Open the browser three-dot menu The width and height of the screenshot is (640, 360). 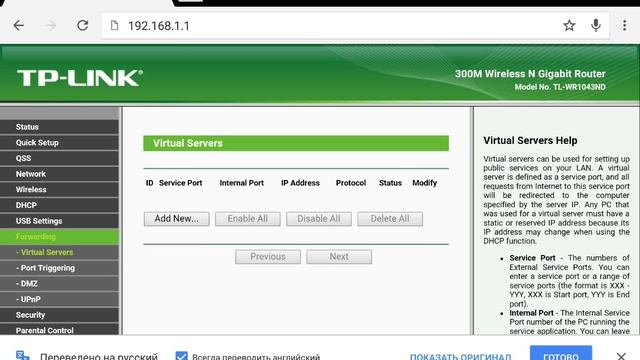[x=624, y=26]
